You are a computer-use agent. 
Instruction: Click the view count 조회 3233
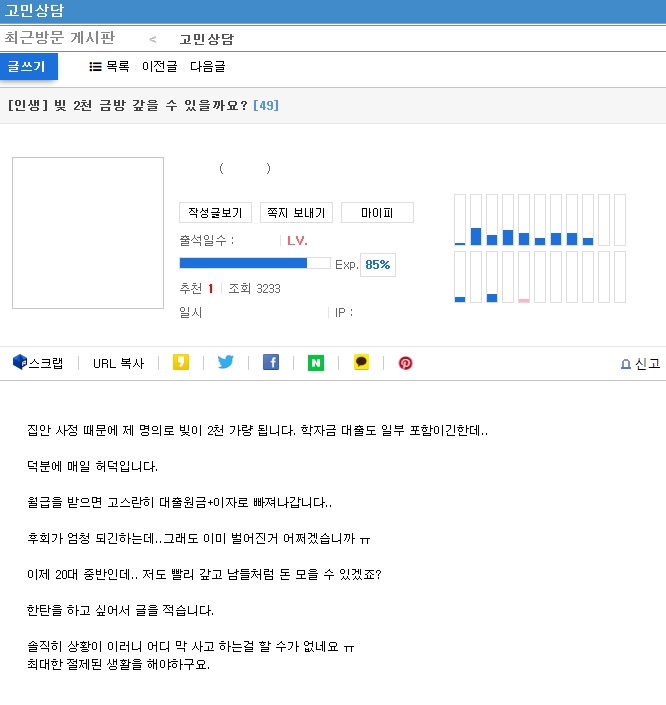click(255, 288)
